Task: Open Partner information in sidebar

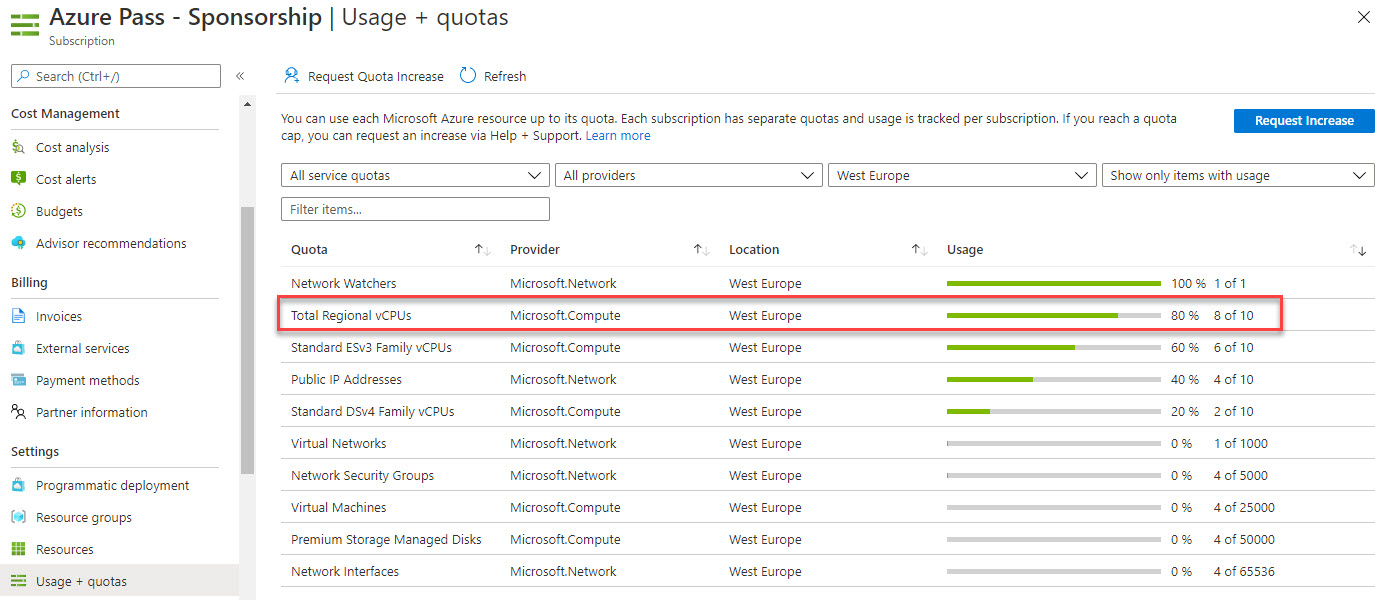Action: pyautogui.click(x=92, y=412)
